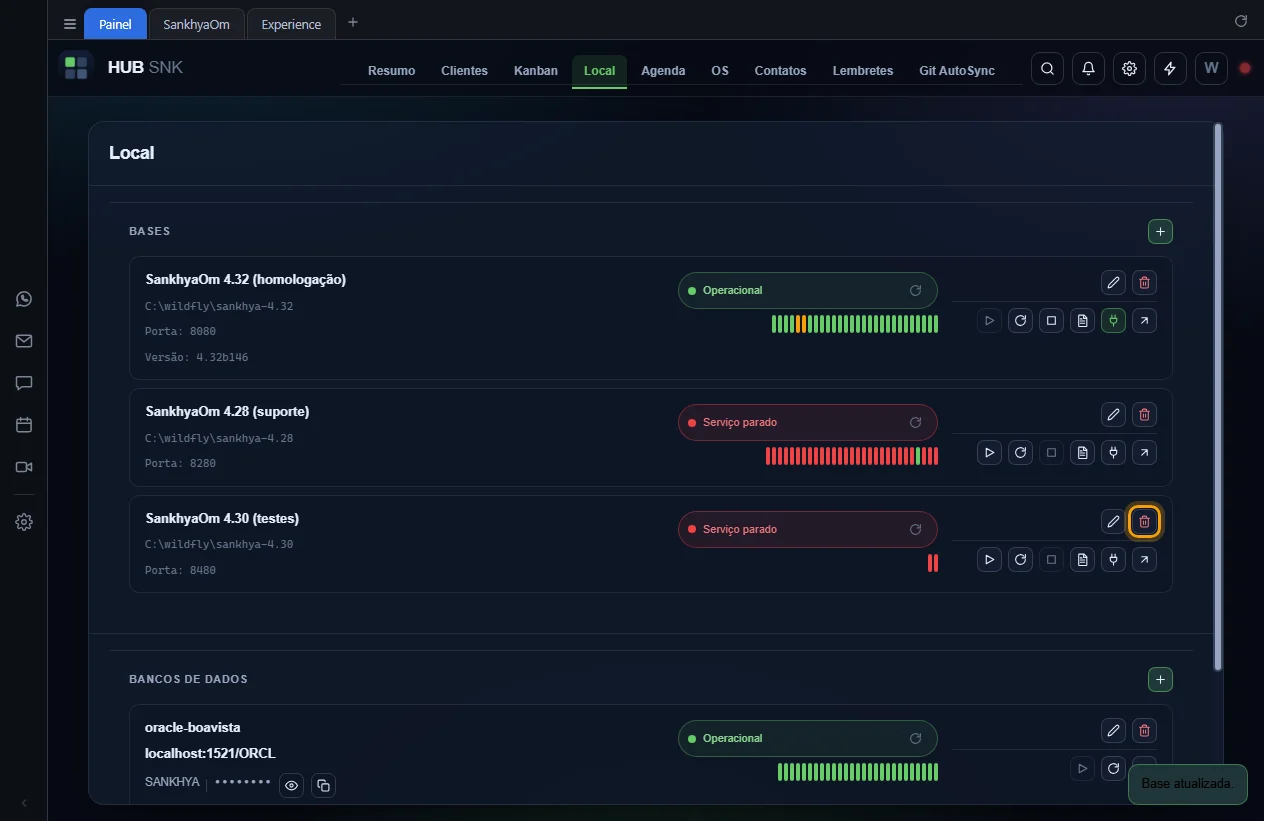Open the video camera item in sidebar
1264x821 pixels.
pyautogui.click(x=24, y=467)
